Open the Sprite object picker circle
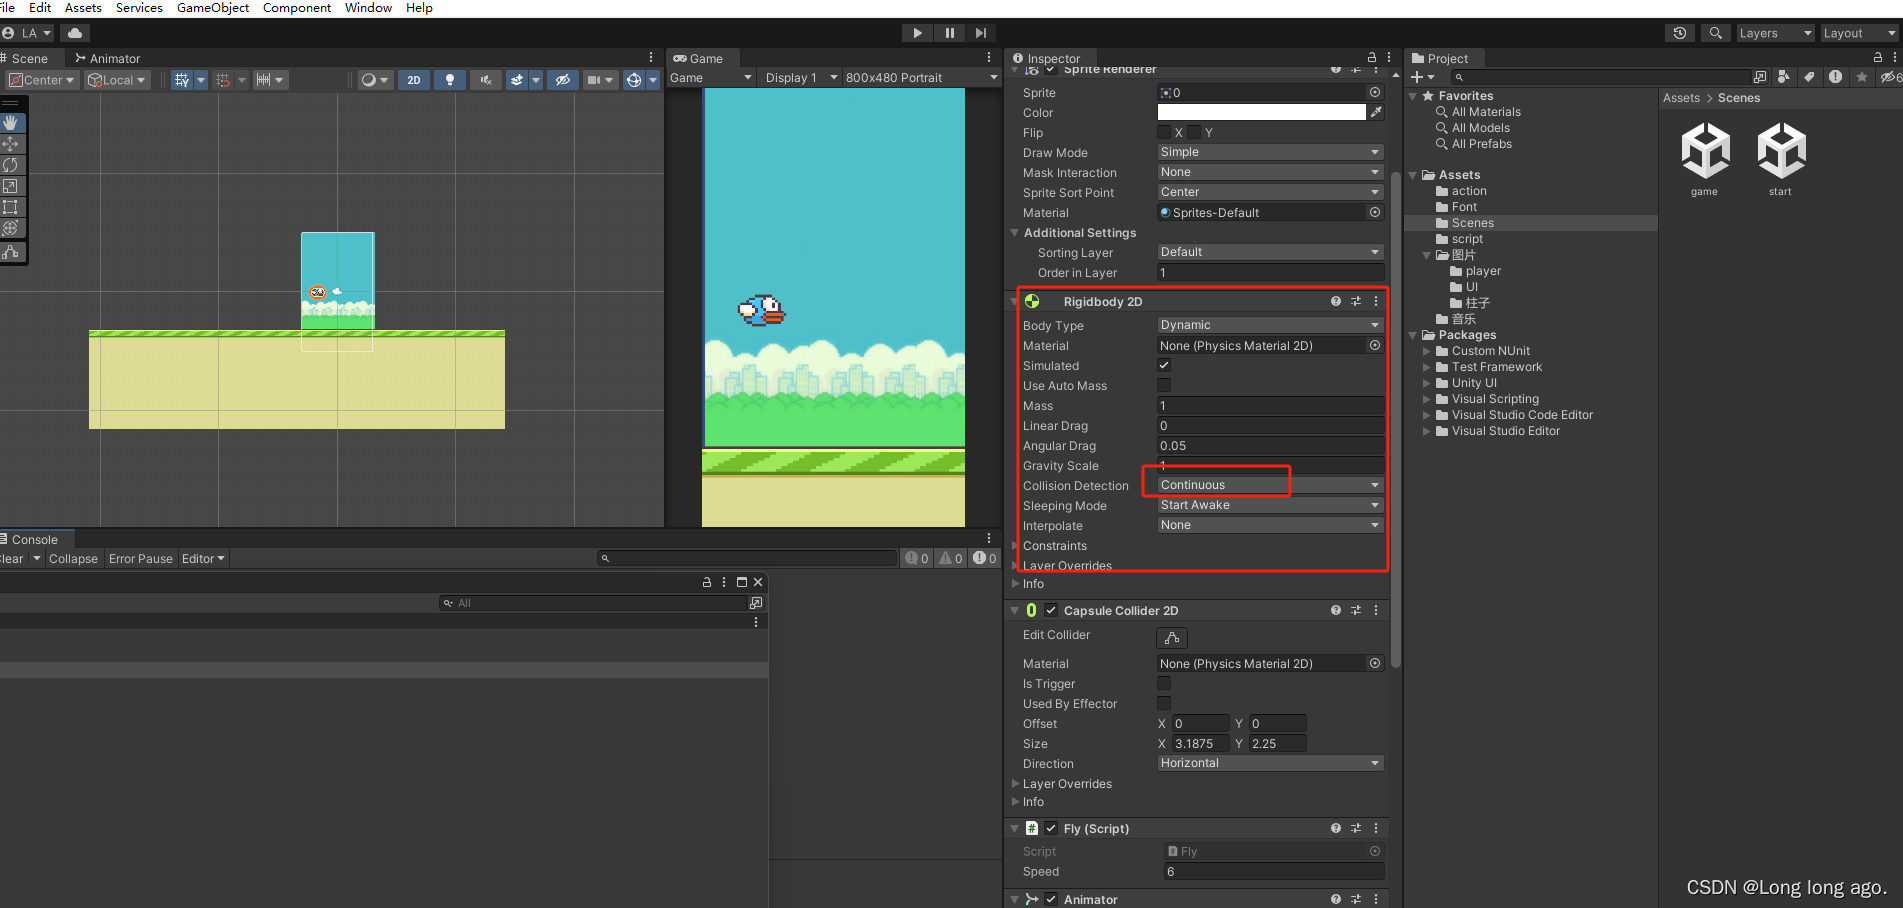Viewport: 1903px width, 908px height. coord(1375,92)
